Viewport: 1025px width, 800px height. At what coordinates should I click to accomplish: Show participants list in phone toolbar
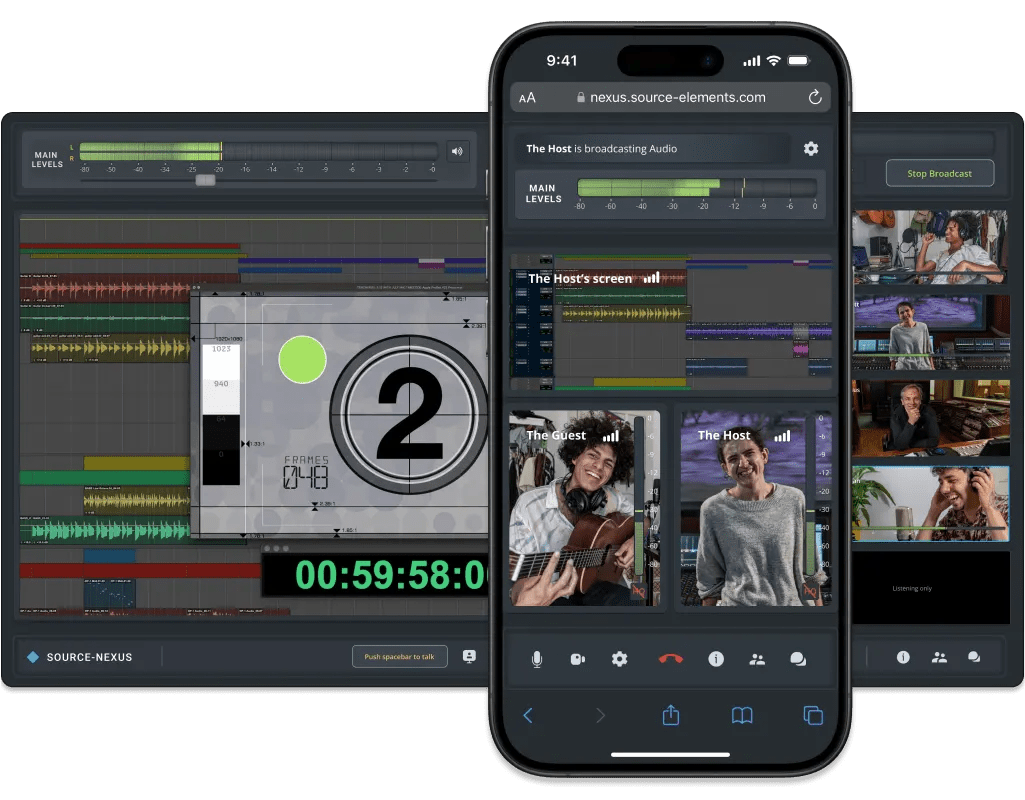tap(757, 659)
